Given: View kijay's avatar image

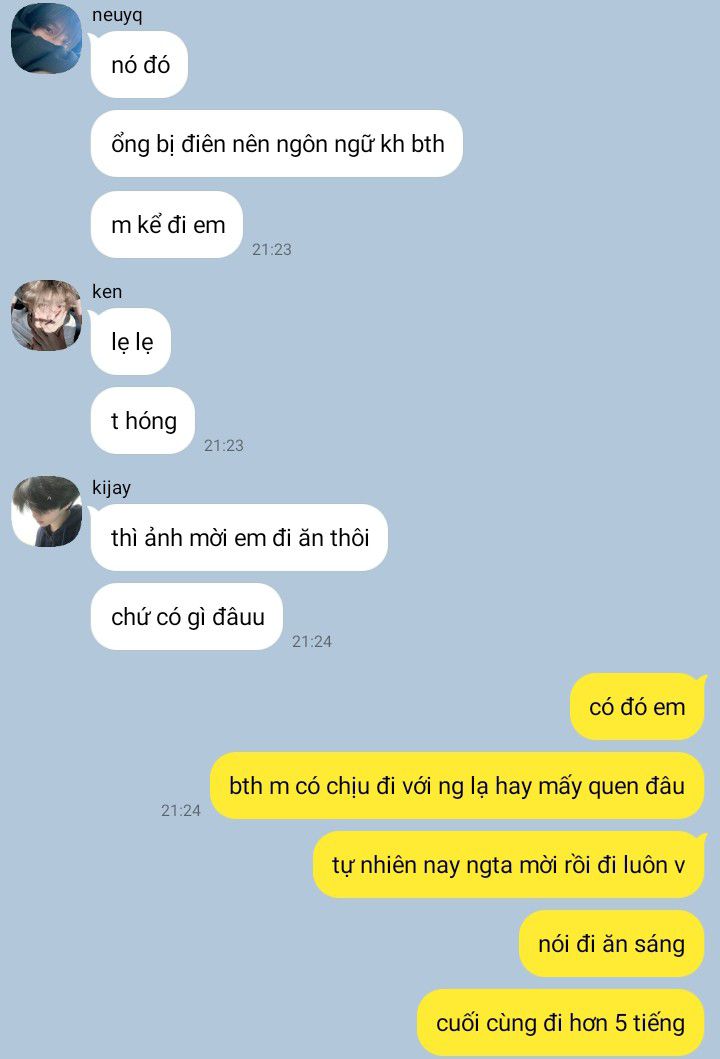Looking at the screenshot, I should pyautogui.click(x=47, y=511).
